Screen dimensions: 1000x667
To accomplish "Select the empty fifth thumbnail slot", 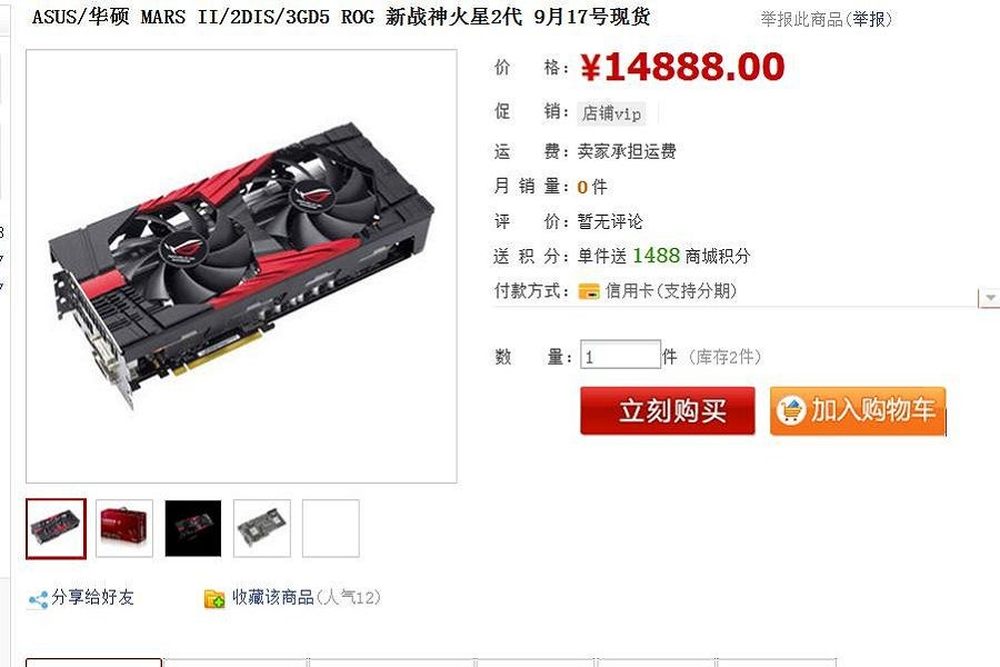I will click(331, 528).
